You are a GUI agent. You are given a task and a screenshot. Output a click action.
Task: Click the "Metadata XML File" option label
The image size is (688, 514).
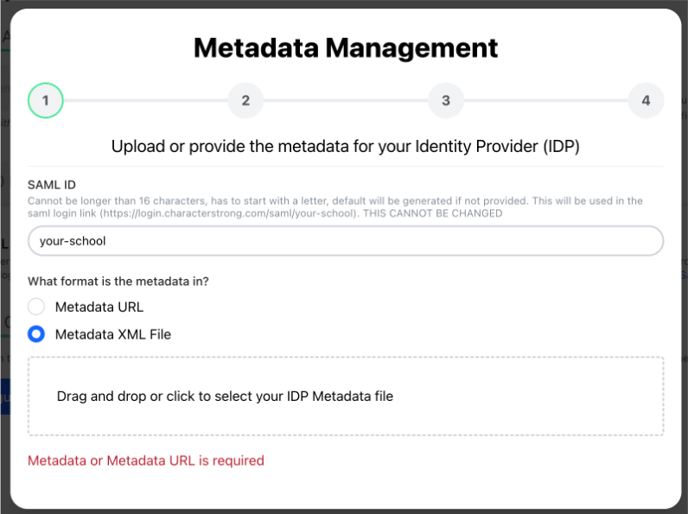tap(113, 334)
